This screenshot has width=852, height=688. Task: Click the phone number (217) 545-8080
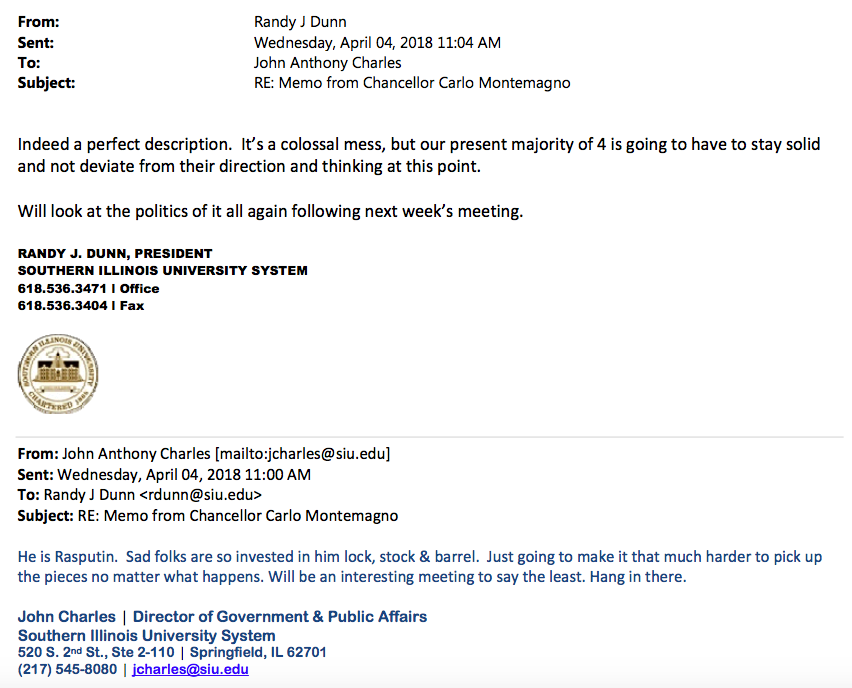[67, 669]
